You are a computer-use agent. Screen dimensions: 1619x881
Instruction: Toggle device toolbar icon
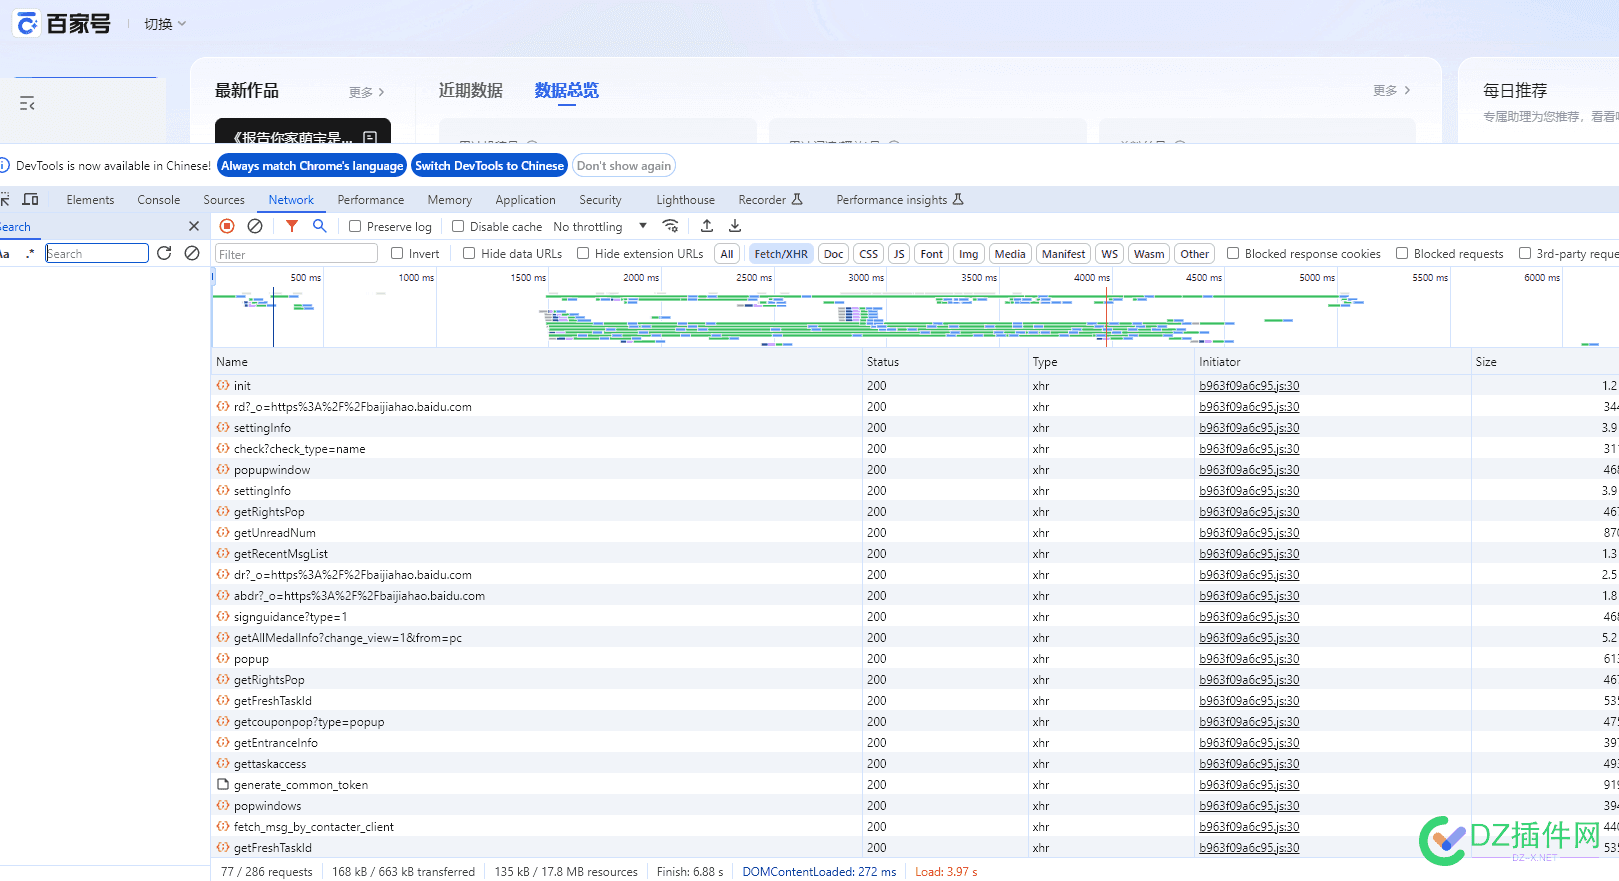(31, 199)
